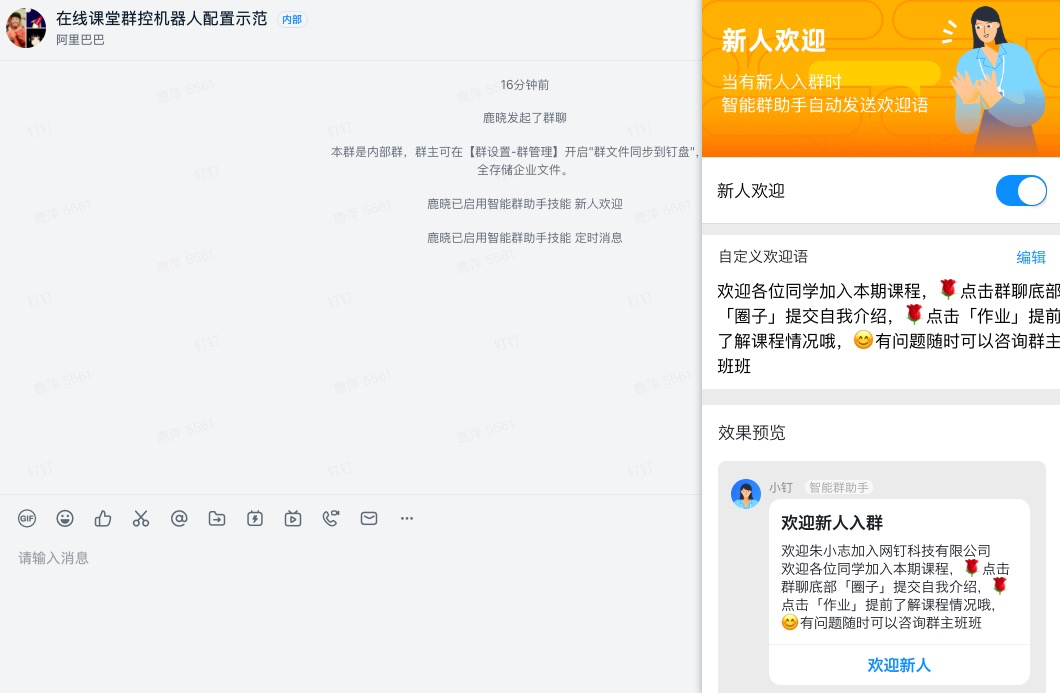This screenshot has width=1060, height=693.
Task: Click message 鹿晓已启用智能群助手技能 新人欢迎
Action: click(x=525, y=204)
